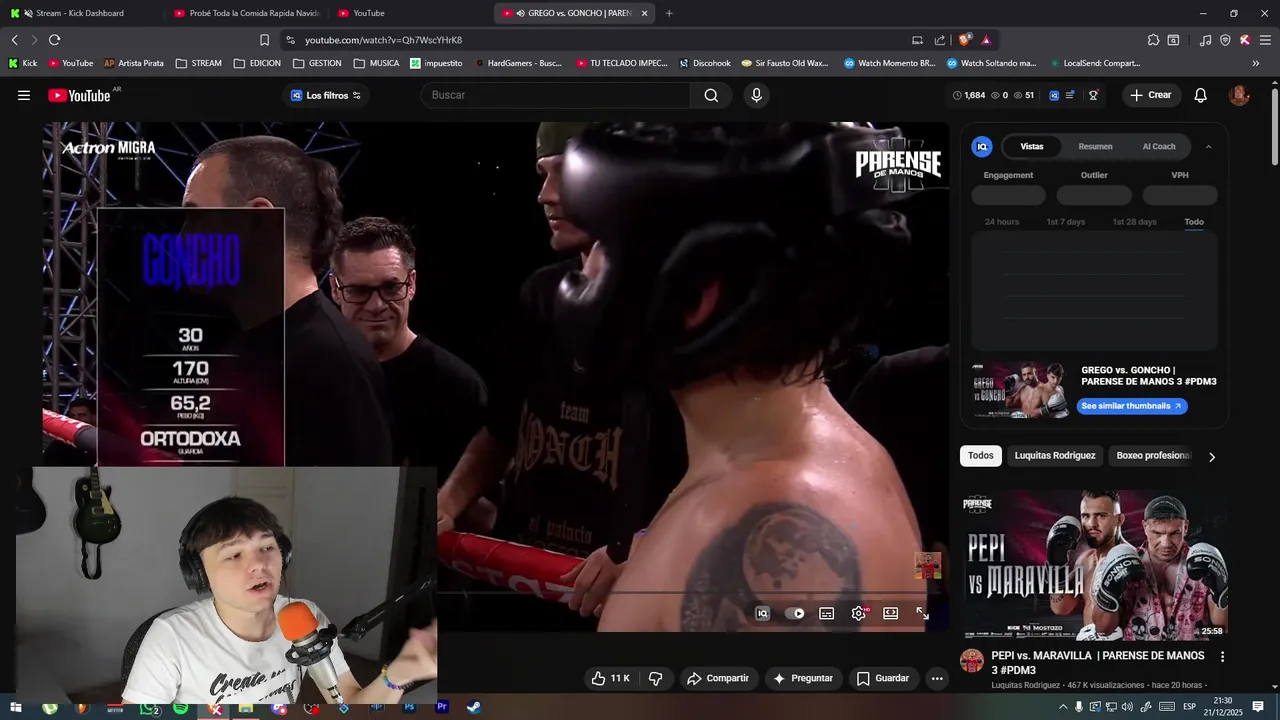Select the Todo range tab
1280x720 pixels.
click(x=1194, y=222)
